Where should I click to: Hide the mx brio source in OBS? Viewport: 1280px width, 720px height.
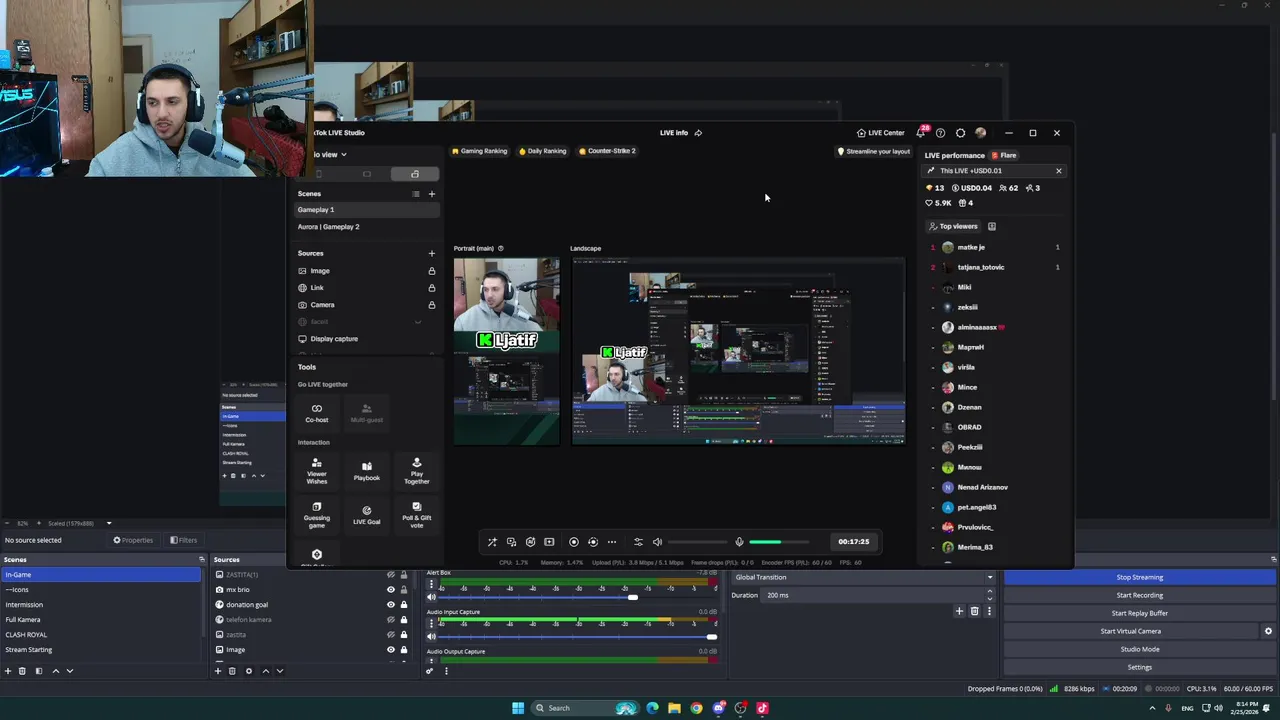pyautogui.click(x=391, y=590)
